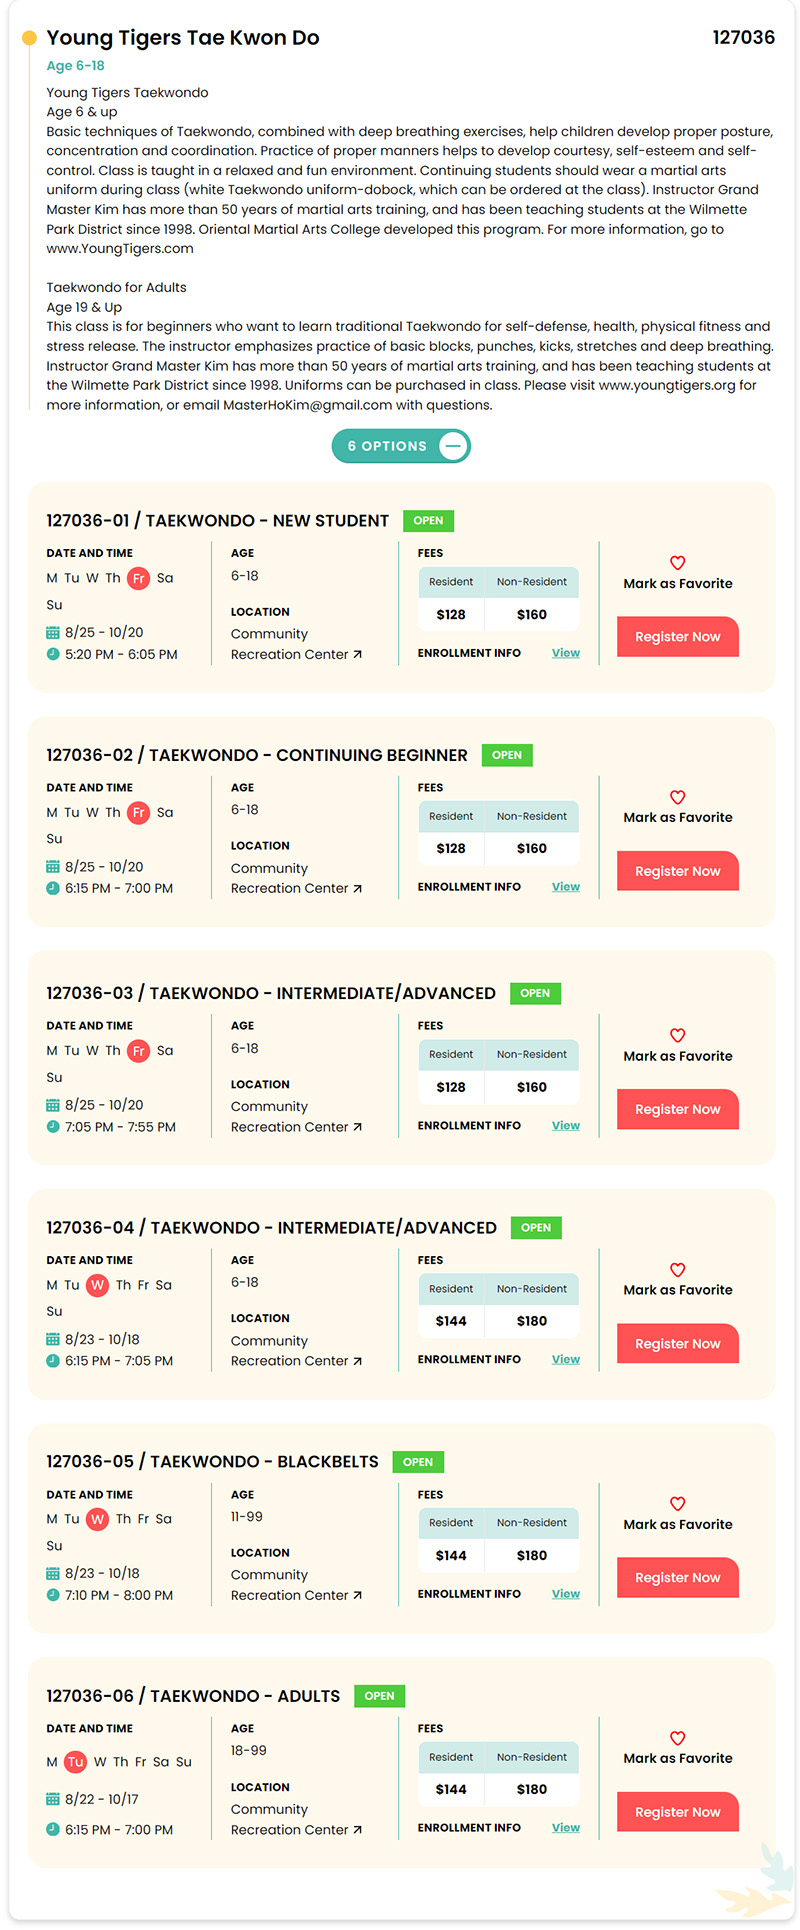800x1930 pixels.
Task: Open location arrow for New Student Recreation Center
Action: click(357, 654)
